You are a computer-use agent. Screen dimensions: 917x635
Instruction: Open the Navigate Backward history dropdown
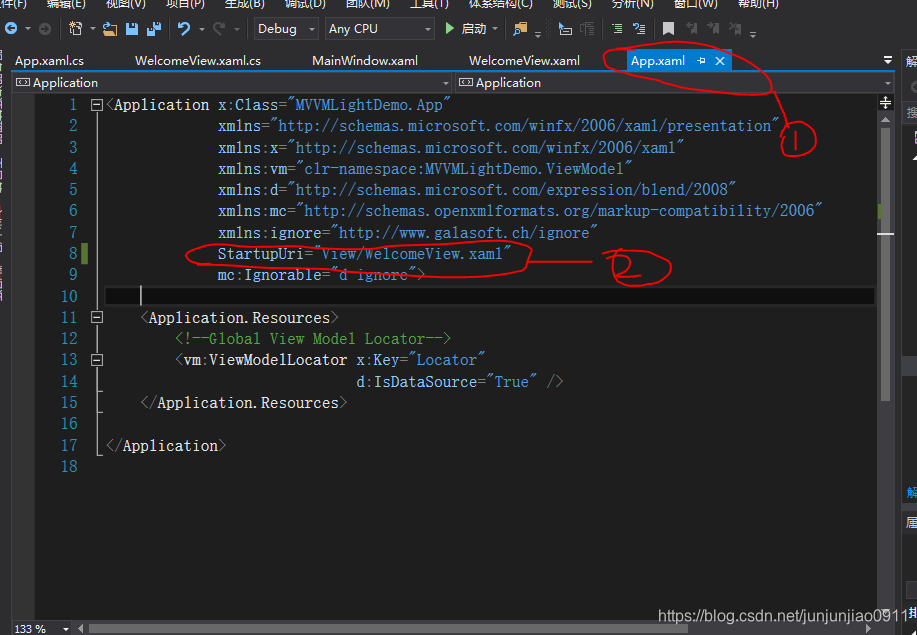click(27, 29)
